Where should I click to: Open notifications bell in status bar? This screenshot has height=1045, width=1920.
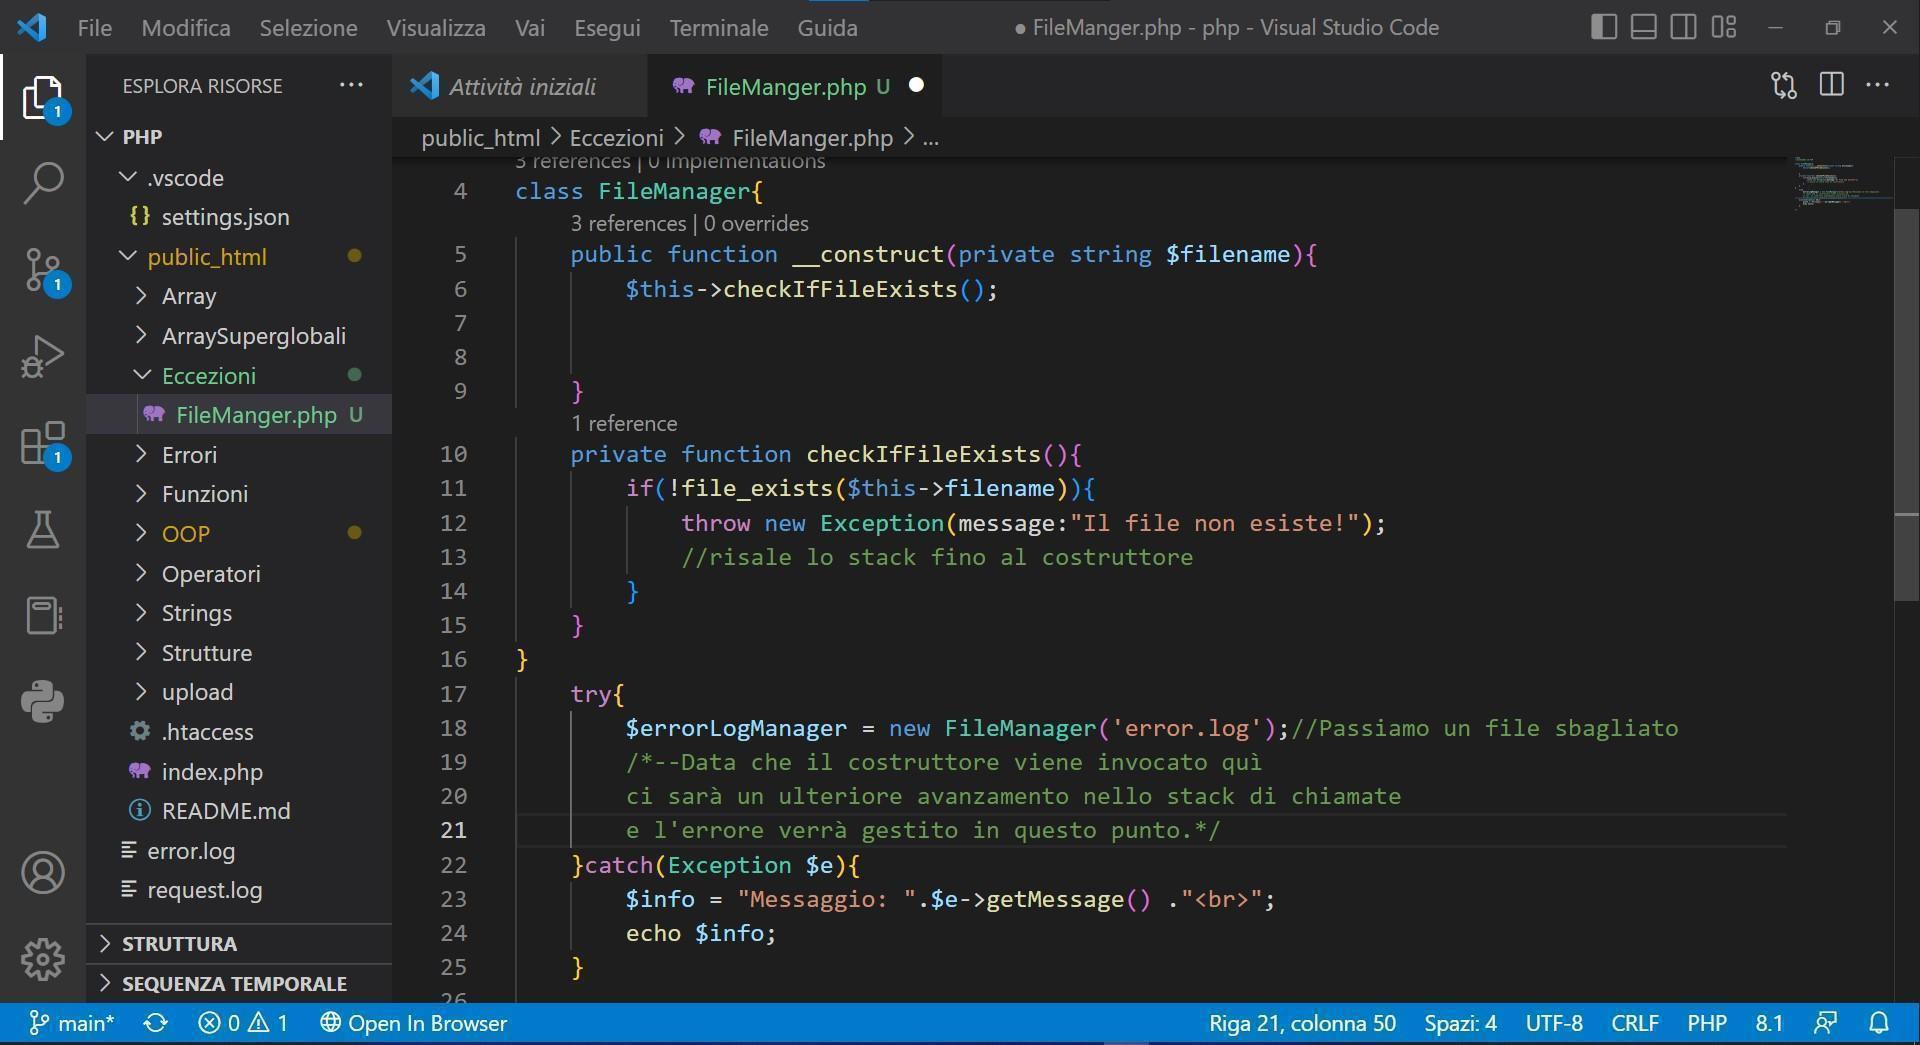click(1879, 1023)
